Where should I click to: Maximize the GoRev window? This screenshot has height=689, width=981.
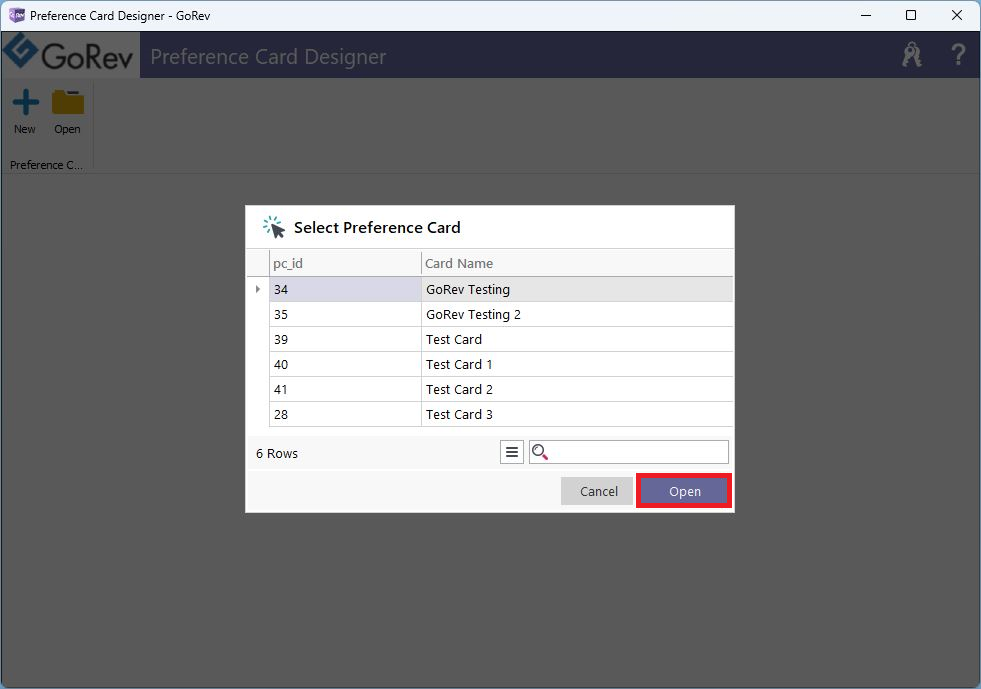(x=911, y=15)
